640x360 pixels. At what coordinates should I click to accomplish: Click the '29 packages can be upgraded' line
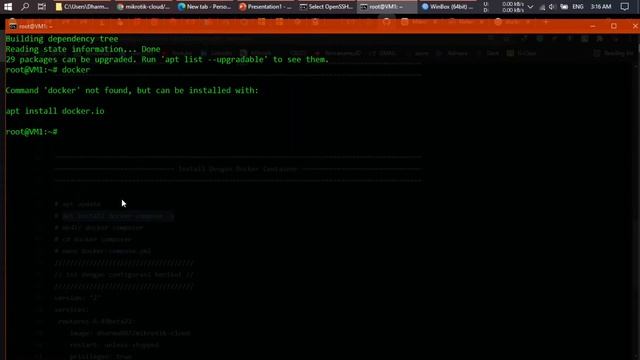167,60
